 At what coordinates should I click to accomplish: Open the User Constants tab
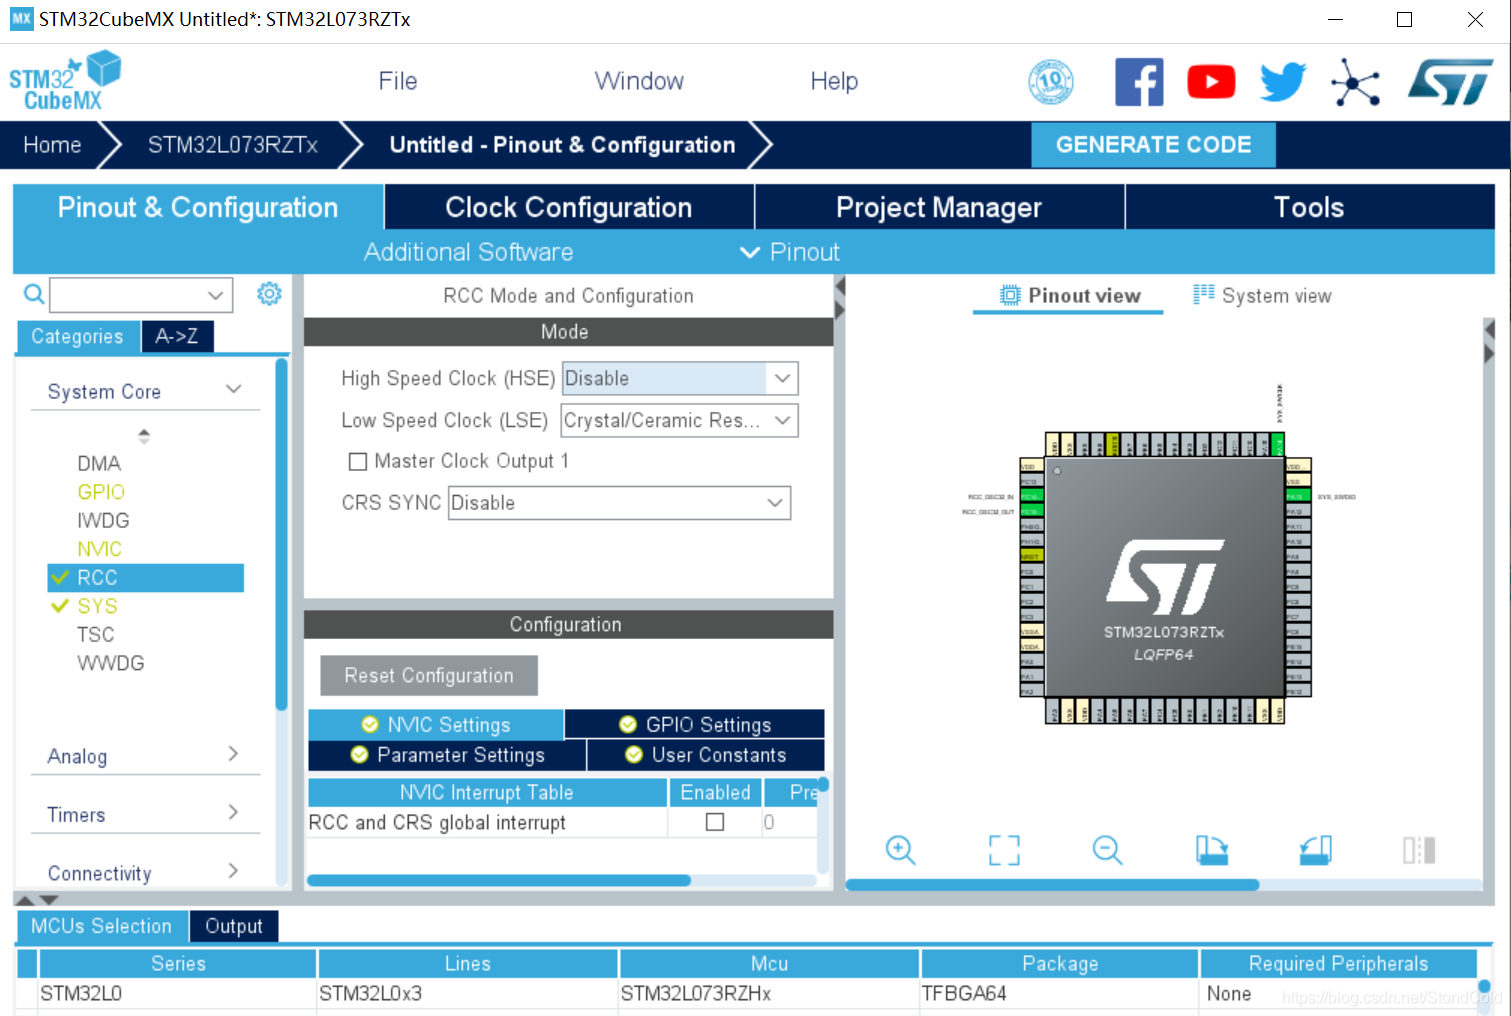[706, 755]
